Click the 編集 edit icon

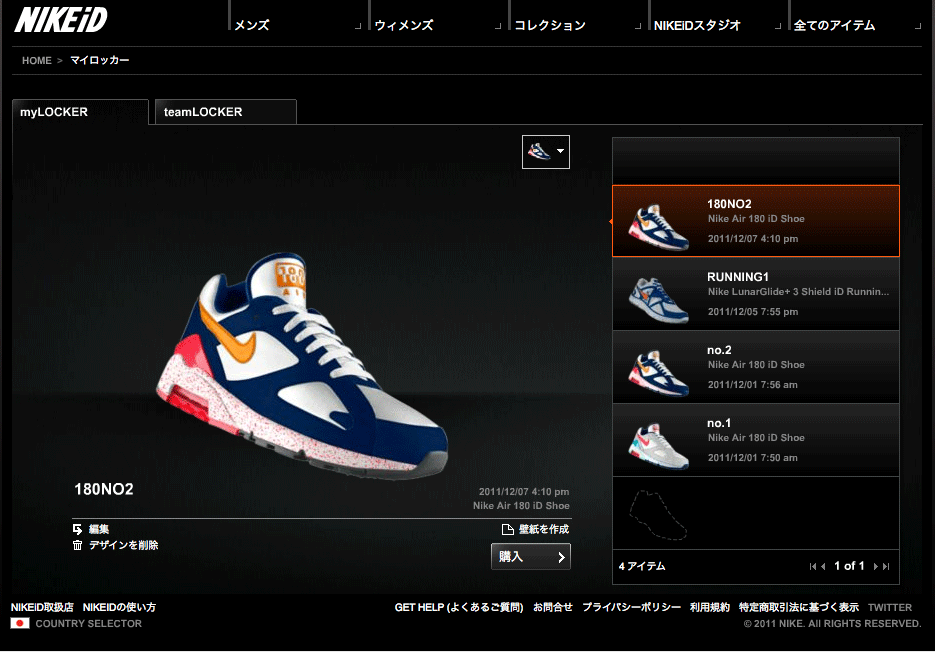click(x=78, y=529)
